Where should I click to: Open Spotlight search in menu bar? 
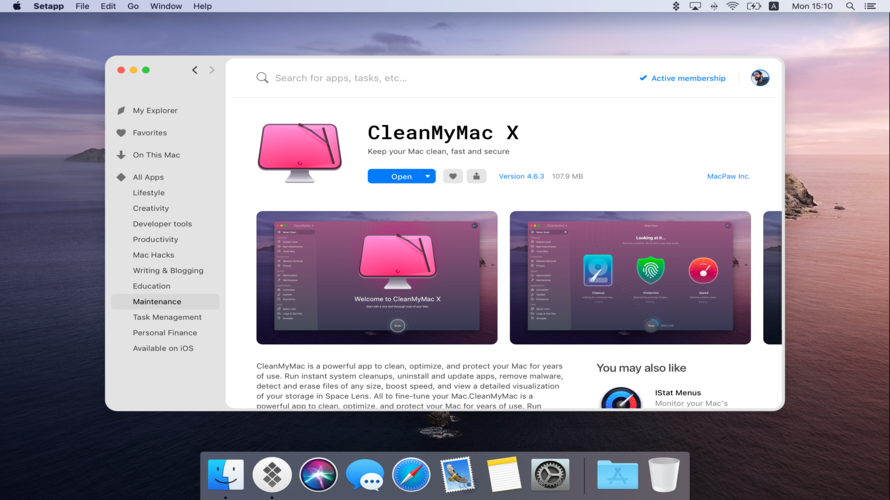[x=850, y=6]
